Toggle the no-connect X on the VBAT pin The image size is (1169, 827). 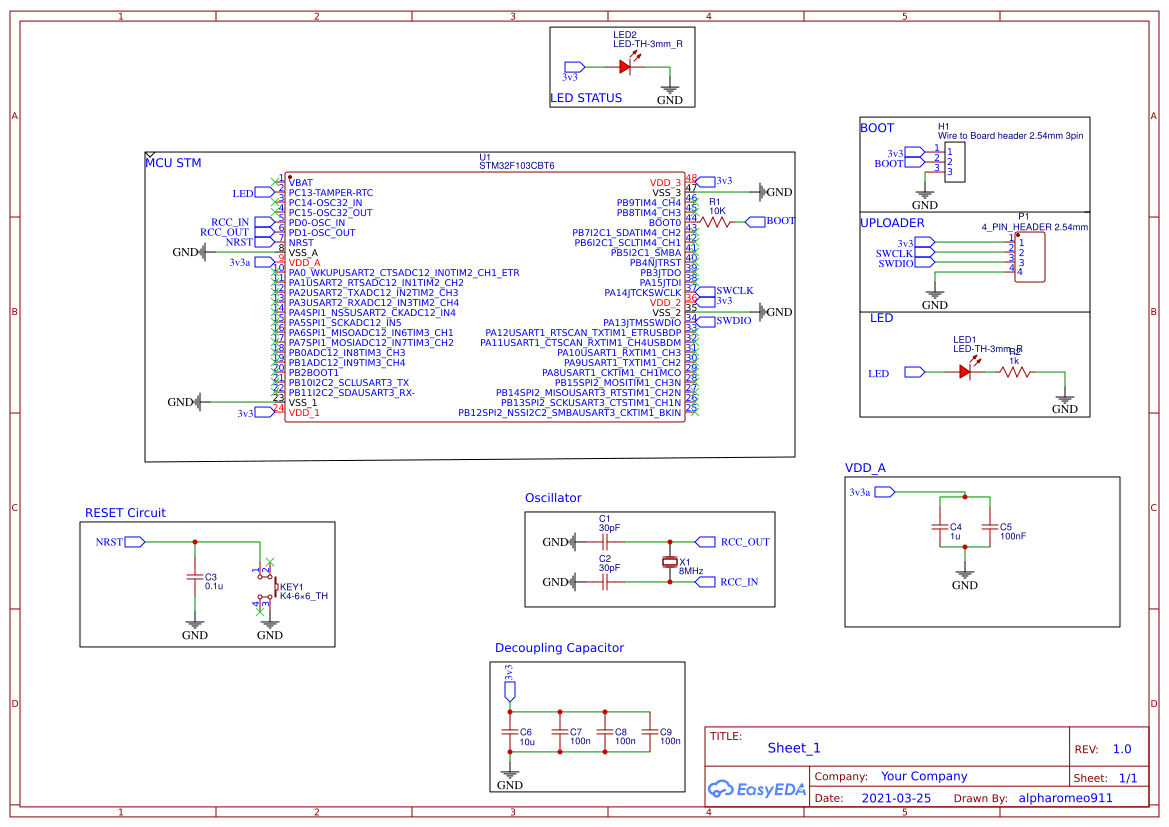(275, 182)
